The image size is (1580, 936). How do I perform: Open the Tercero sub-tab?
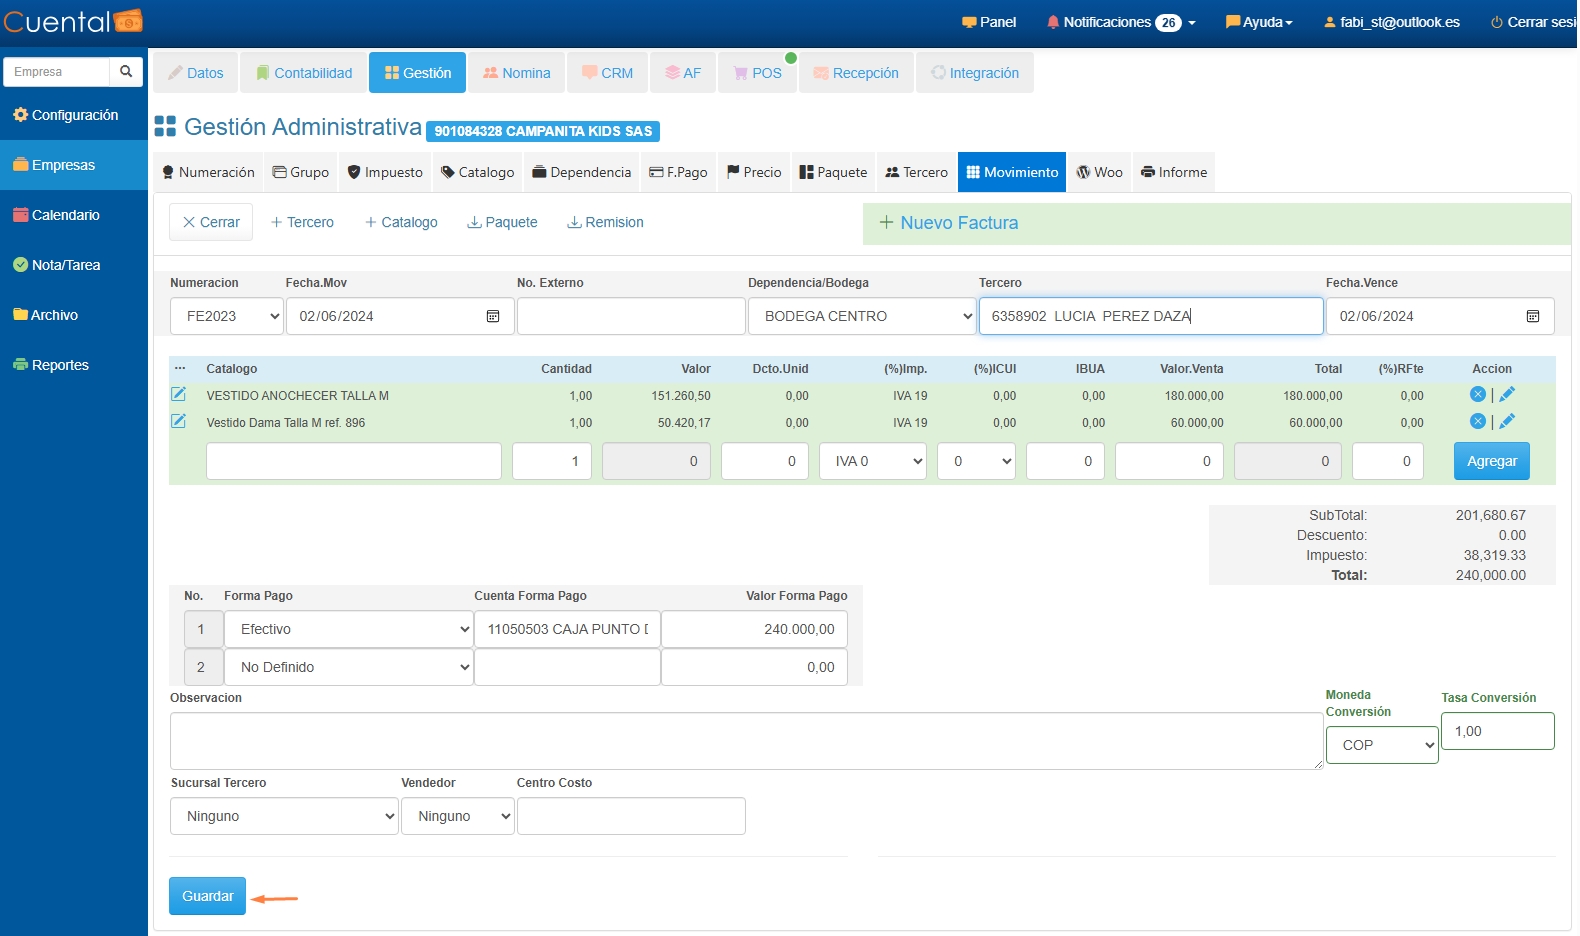pyautogui.click(x=916, y=172)
